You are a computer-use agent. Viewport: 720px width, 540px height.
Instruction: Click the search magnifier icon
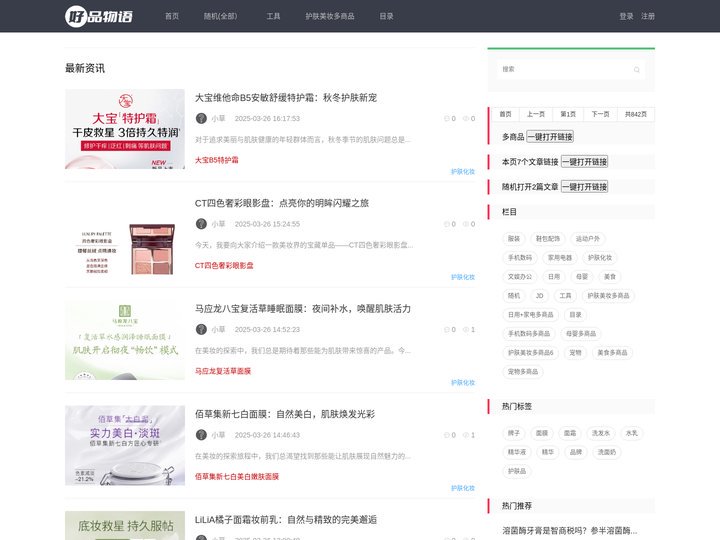[636, 70]
